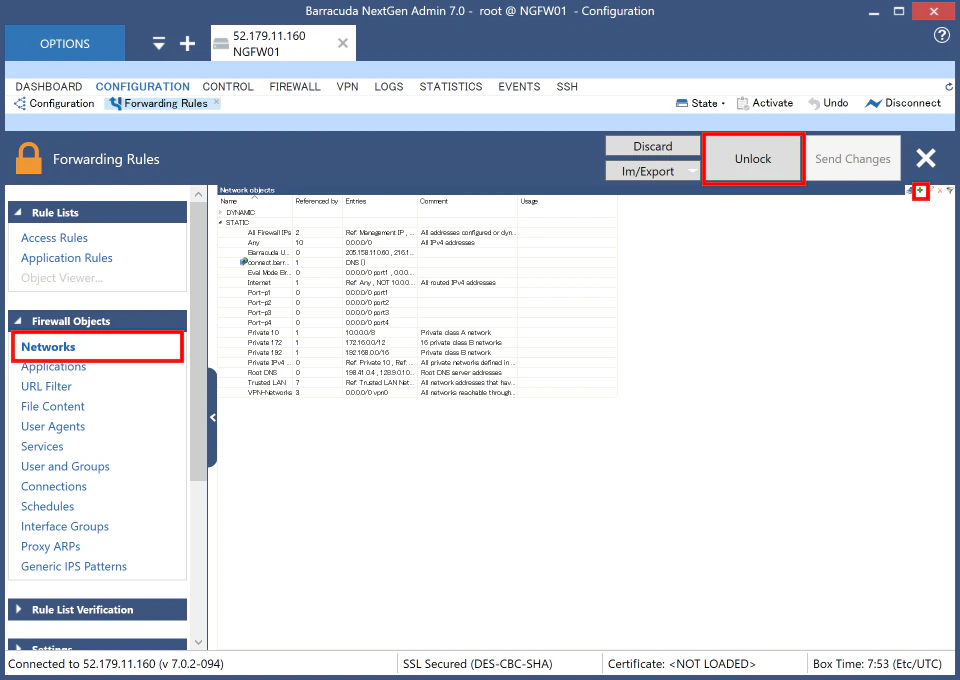Open Application Rules in the sidebar
The image size is (960, 680).
[67, 258]
